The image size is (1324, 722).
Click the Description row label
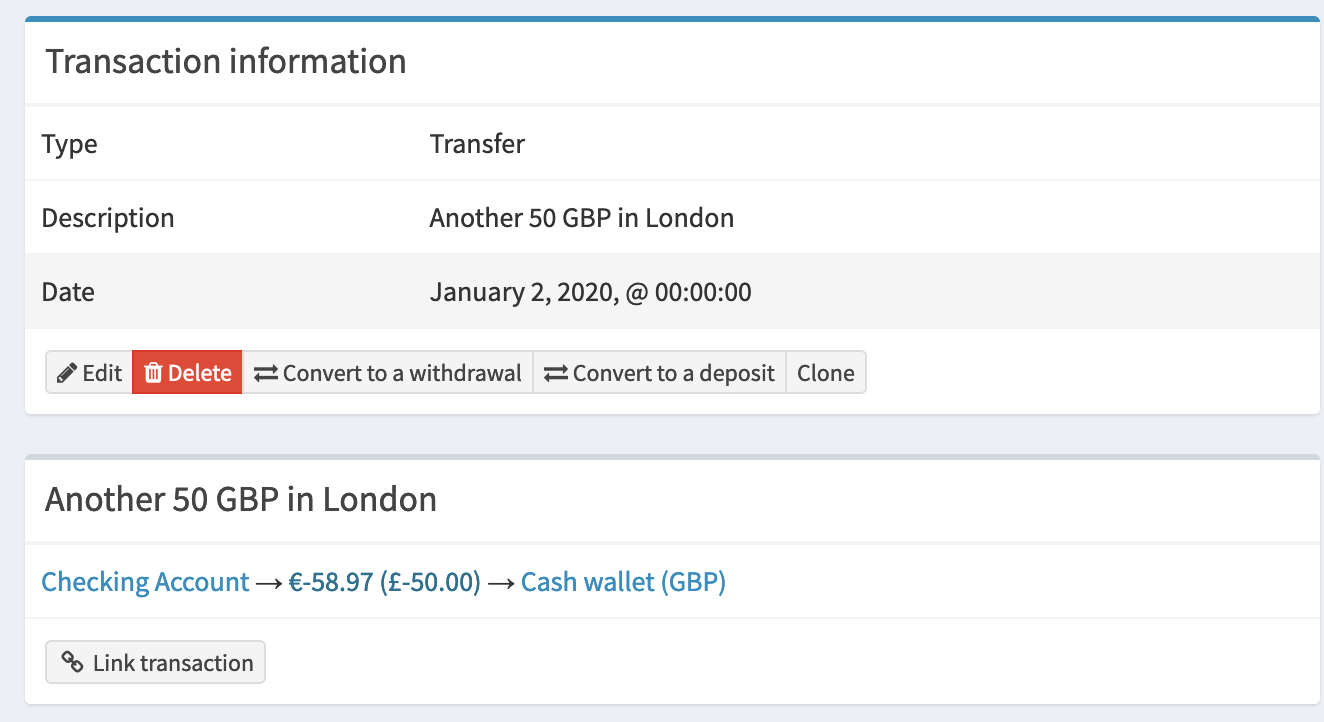pyautogui.click(x=107, y=217)
